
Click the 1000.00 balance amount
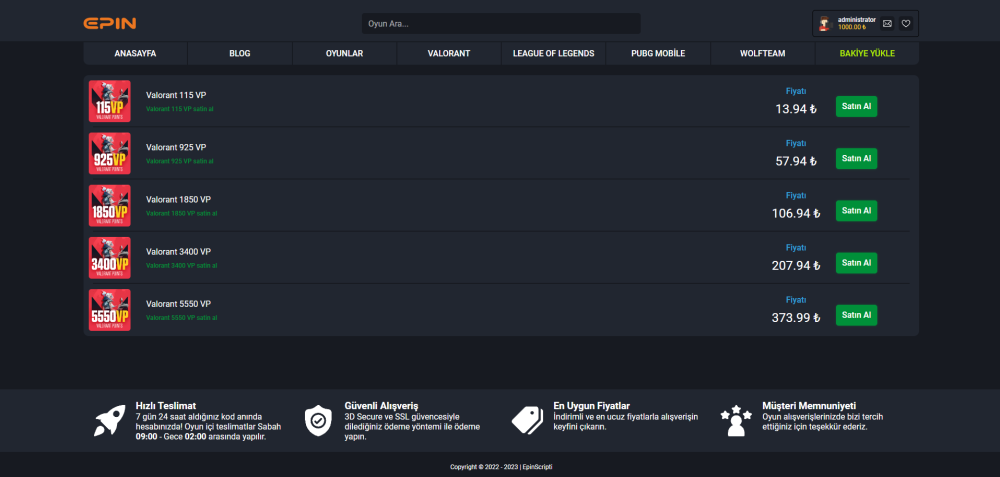[851, 27]
